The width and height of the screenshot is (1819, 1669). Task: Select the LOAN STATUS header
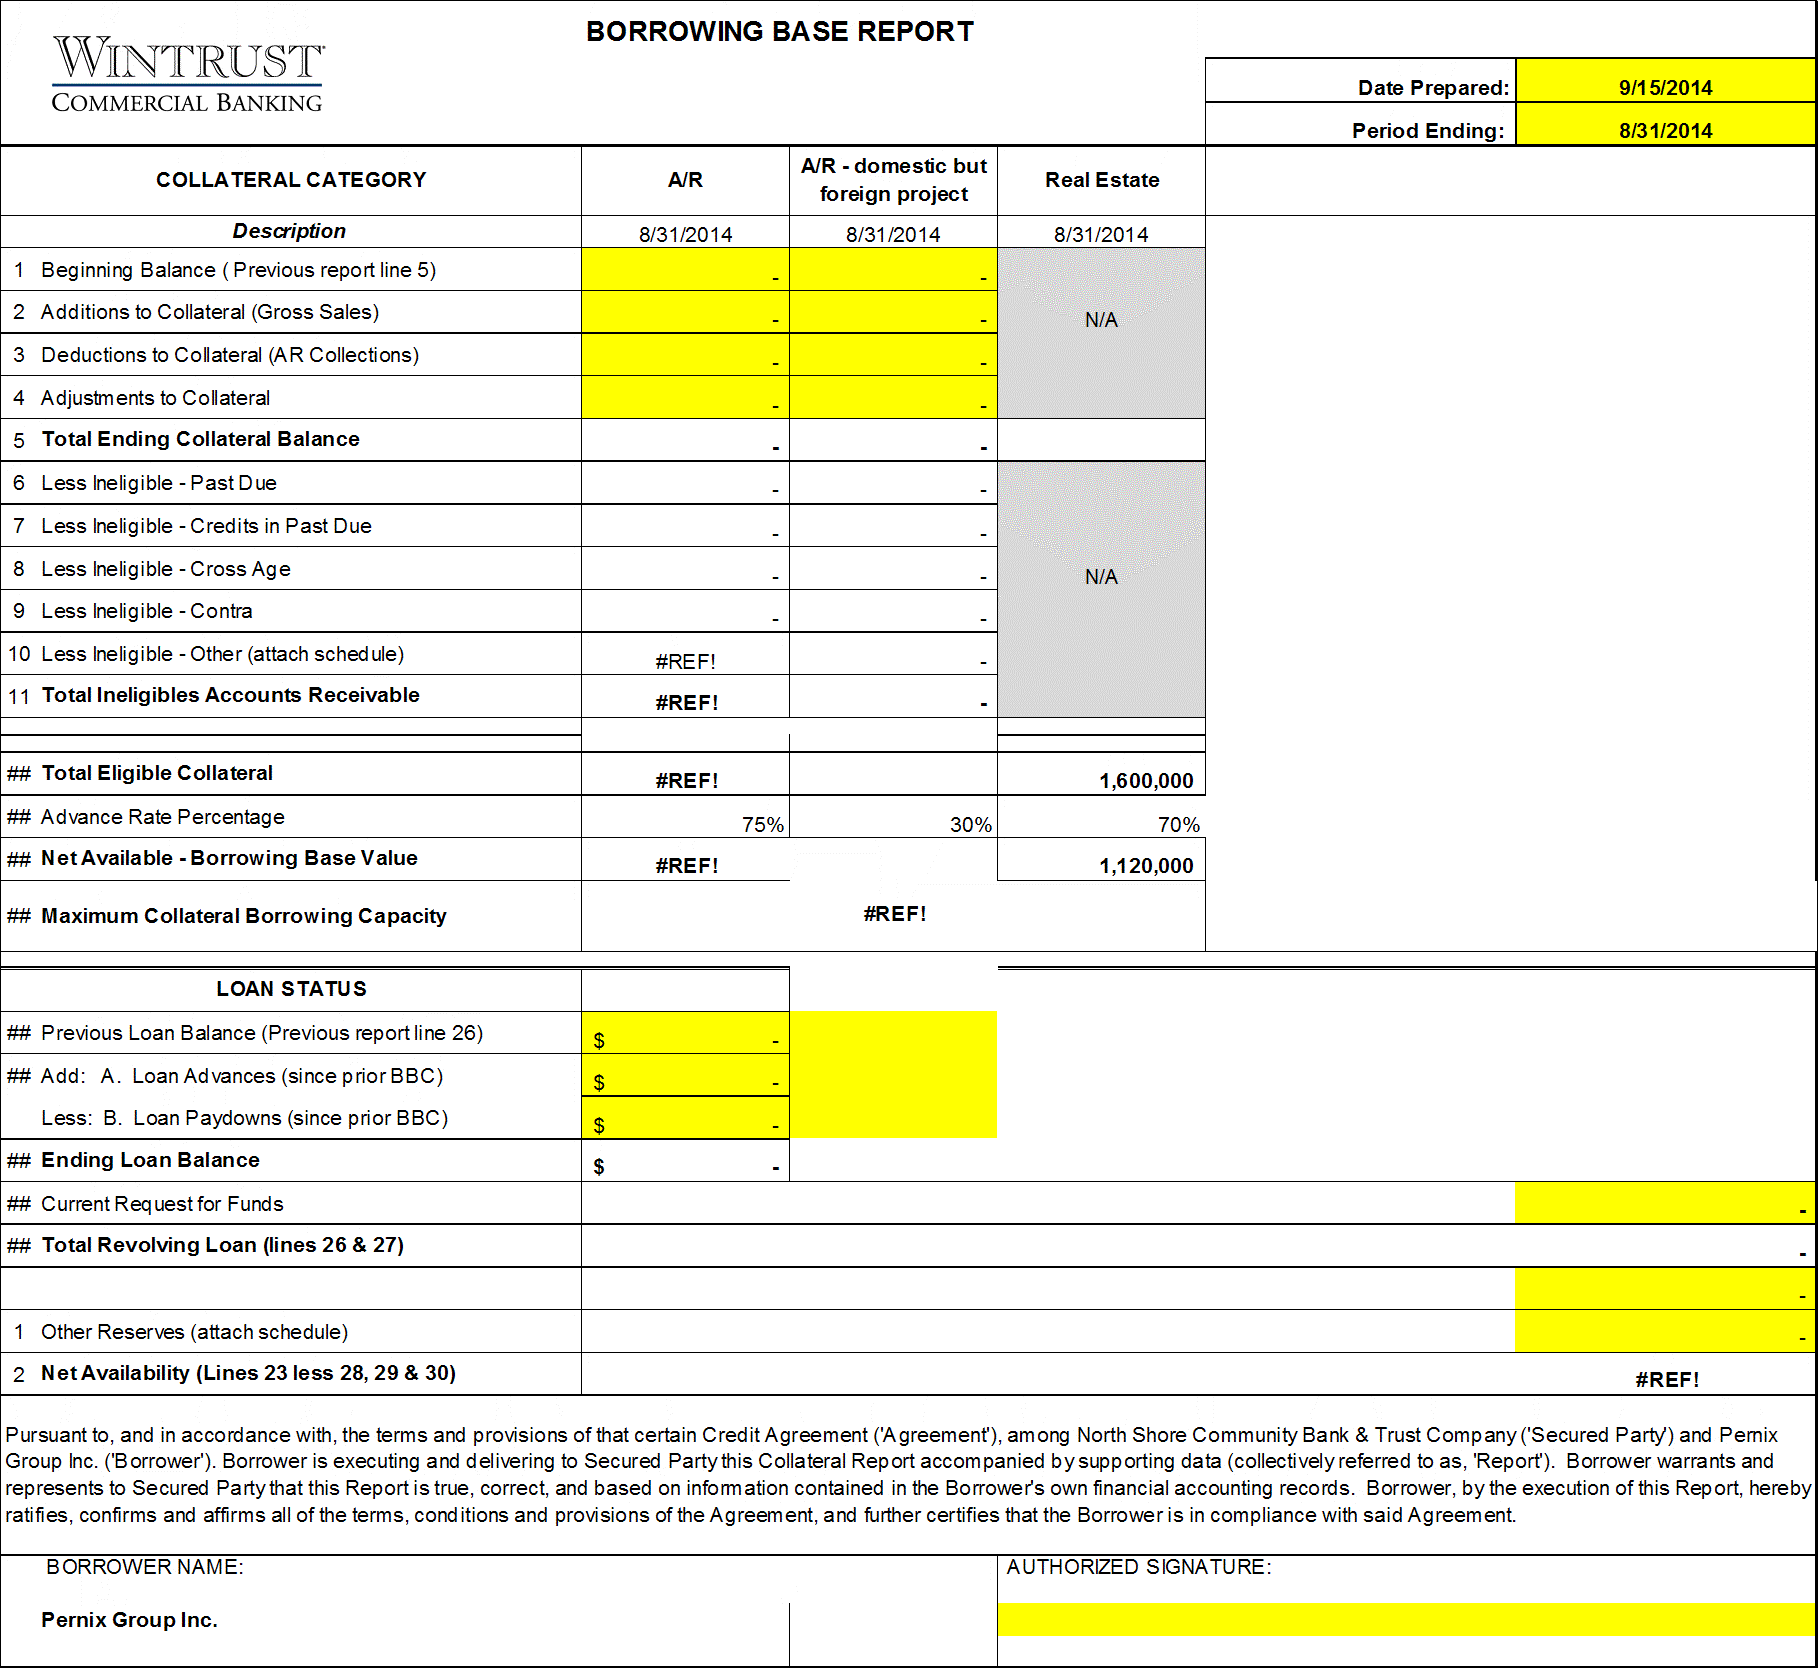pyautogui.click(x=291, y=989)
